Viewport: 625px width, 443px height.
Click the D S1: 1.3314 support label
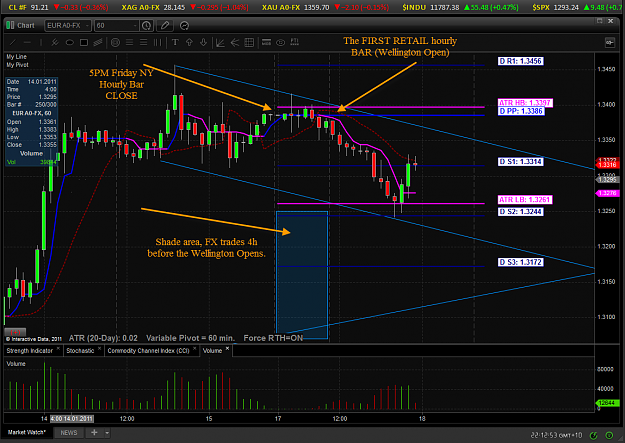pos(521,161)
